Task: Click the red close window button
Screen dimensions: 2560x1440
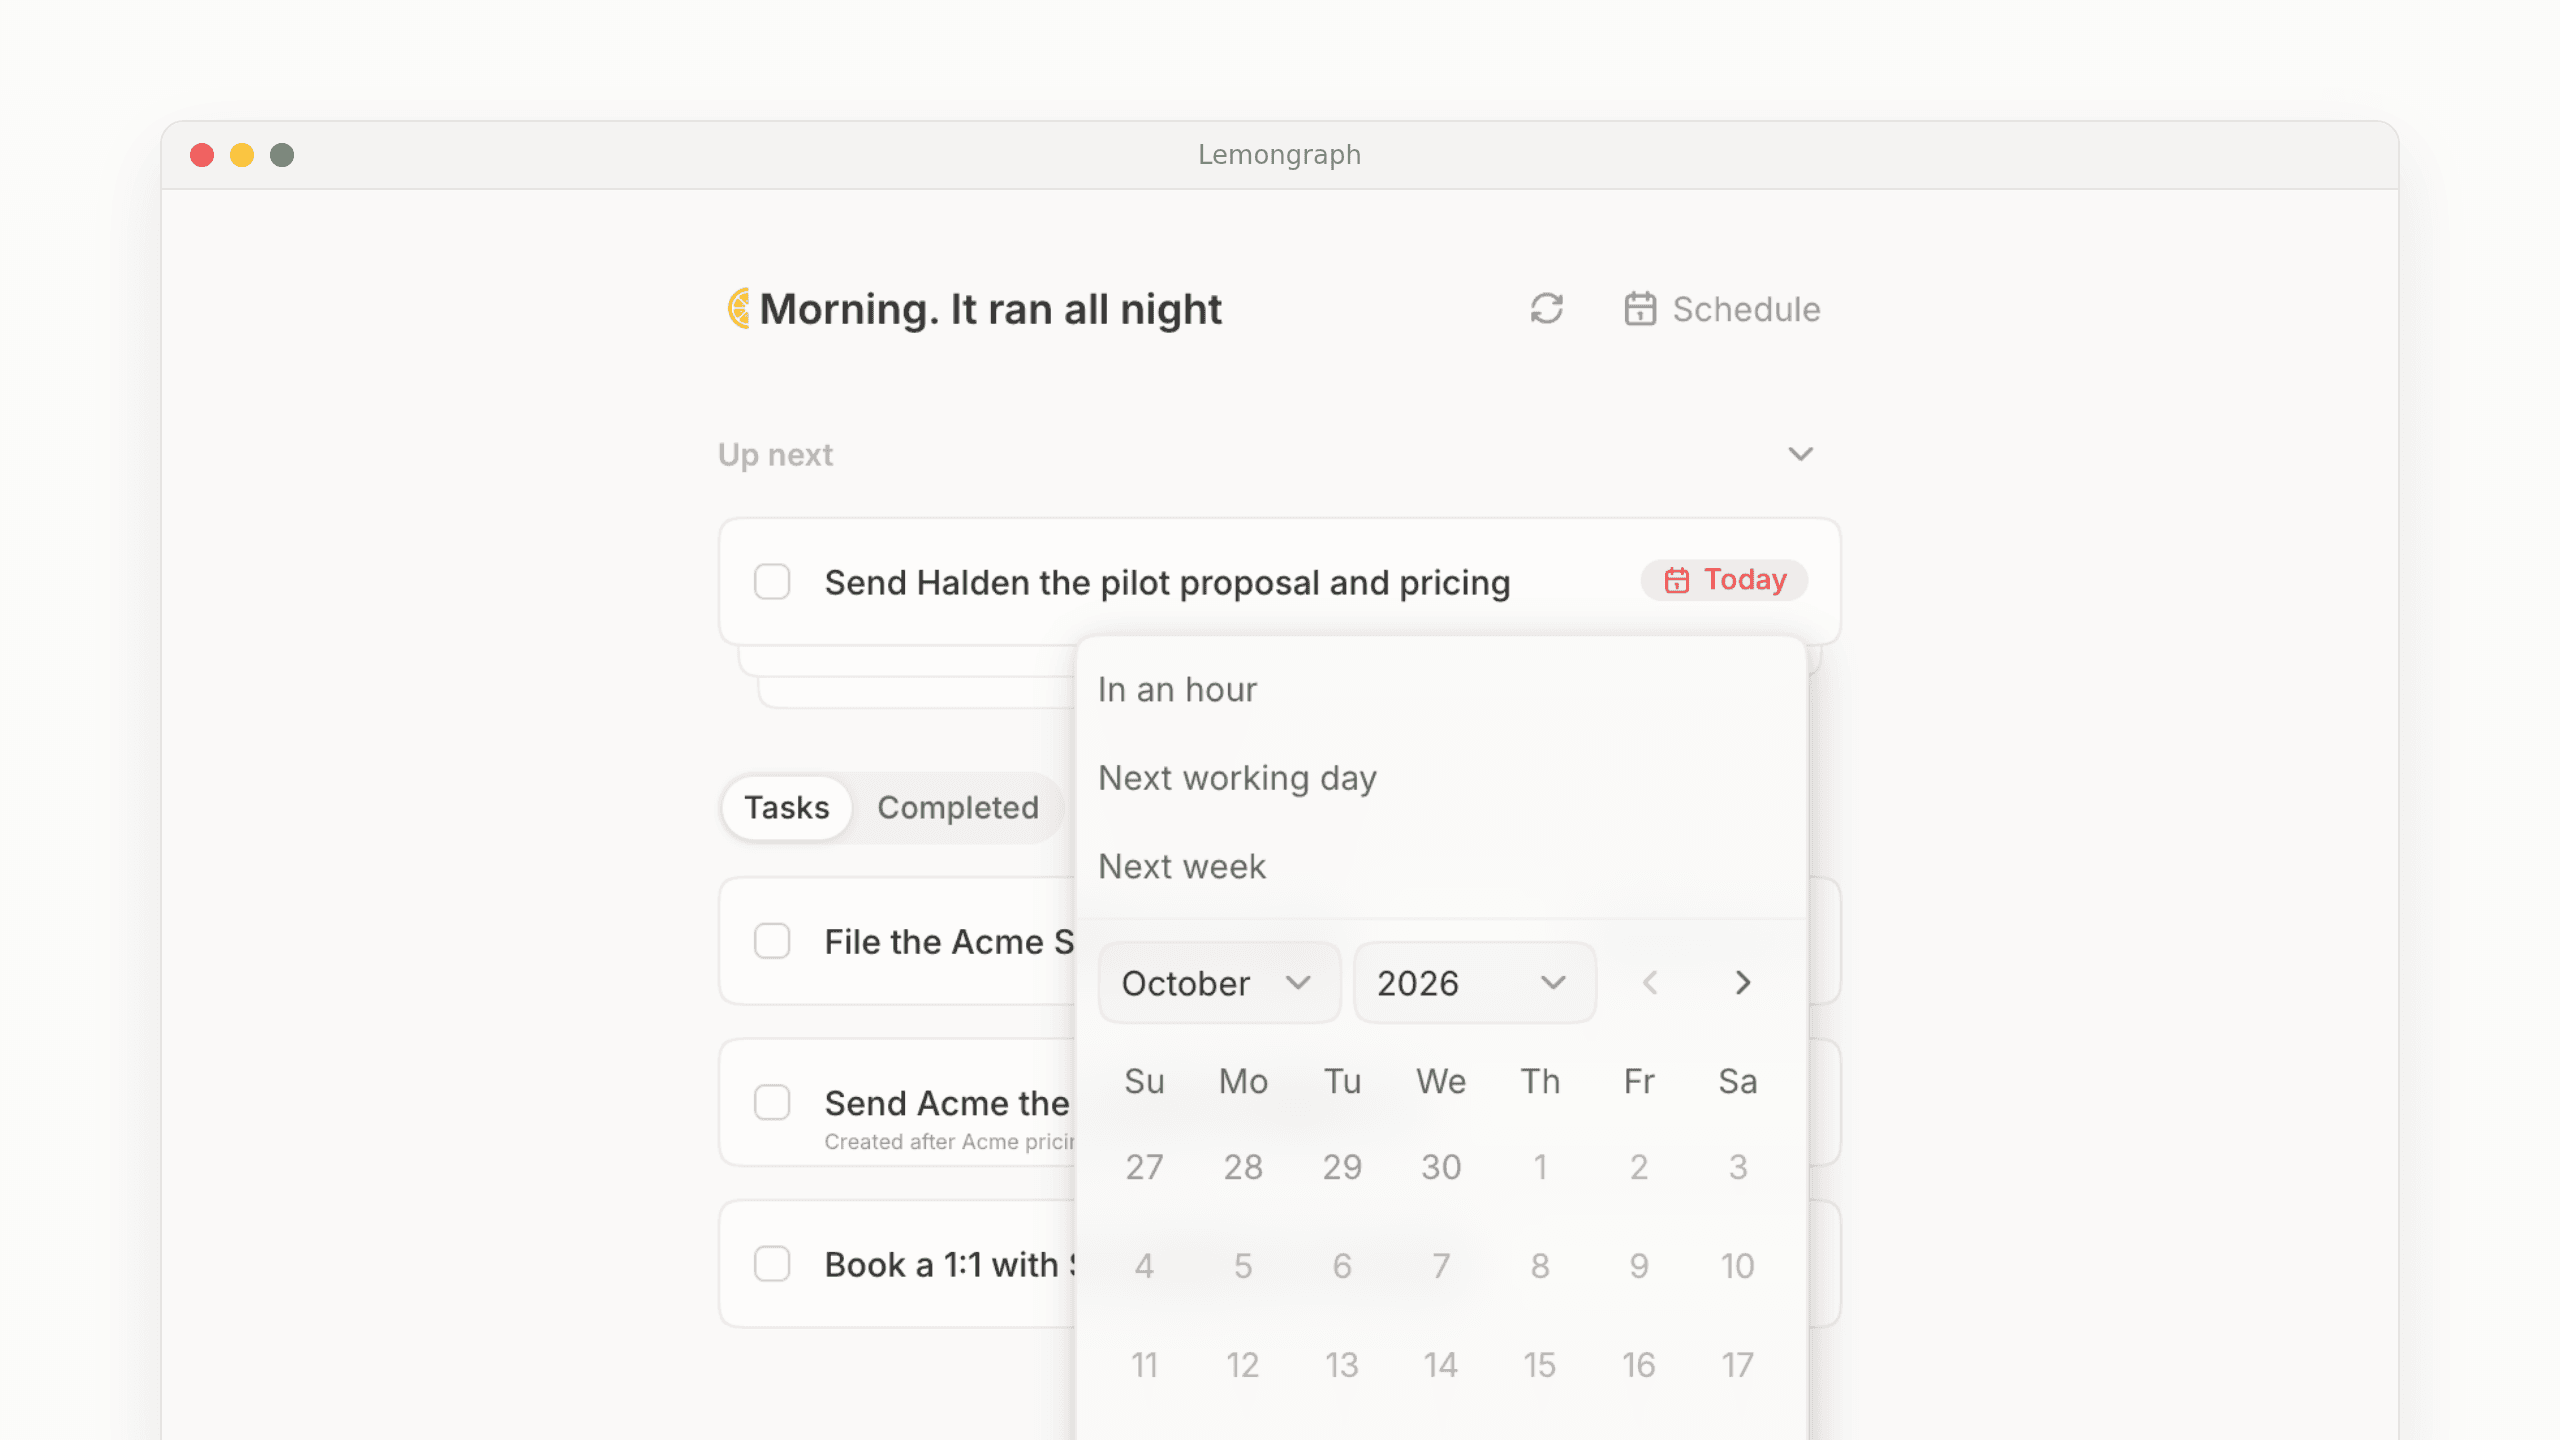Action: click(x=202, y=155)
